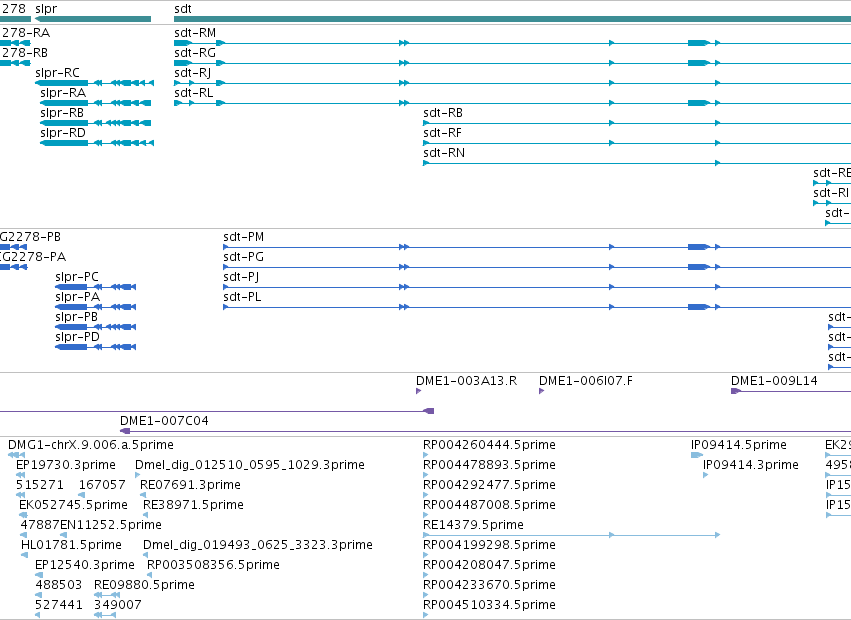Select protein slpr-PB label

[x=77, y=318]
